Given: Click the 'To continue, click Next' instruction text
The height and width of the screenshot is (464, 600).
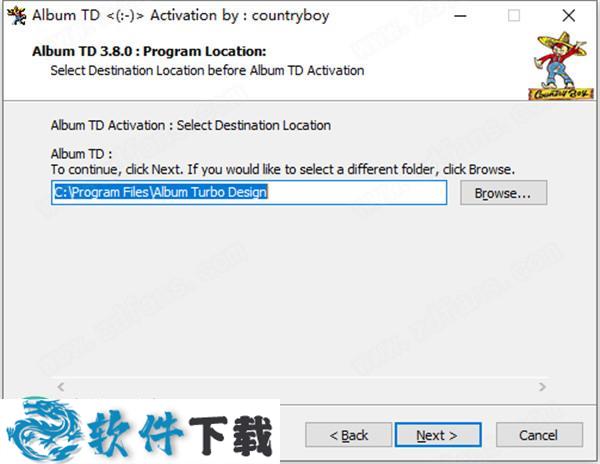Looking at the screenshot, I should (x=283, y=169).
